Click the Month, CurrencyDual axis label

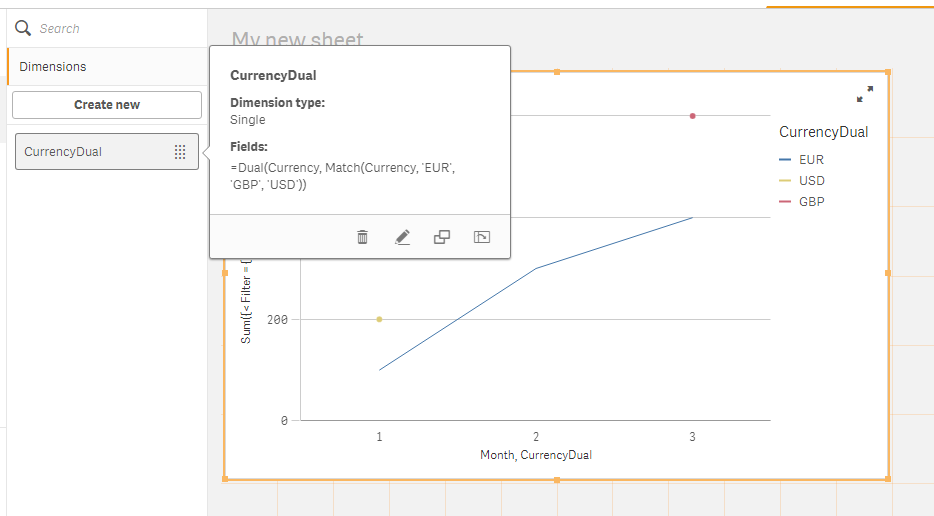click(536, 455)
